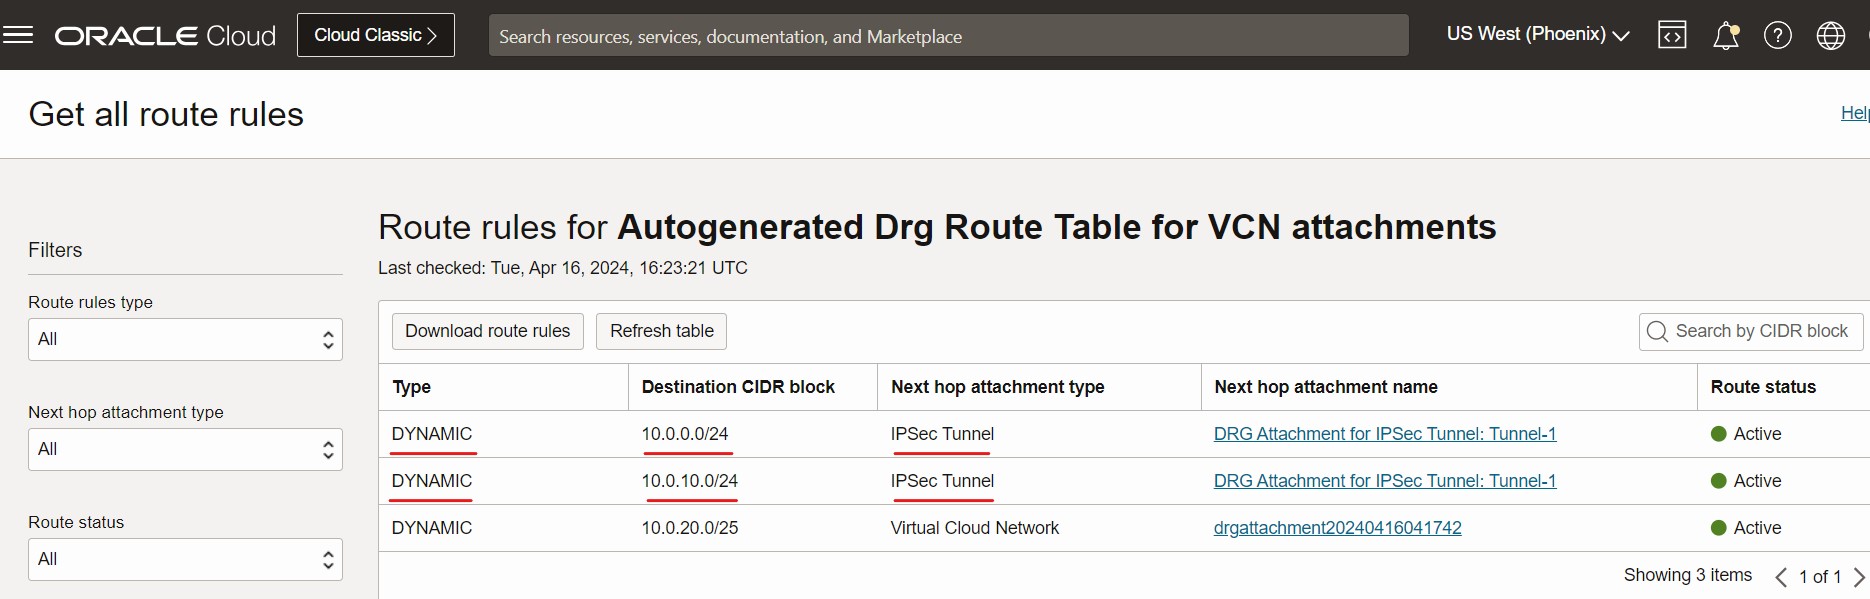Screen dimensions: 1870x599
Task: Click the Oracle Cloud logo
Action: [165, 36]
